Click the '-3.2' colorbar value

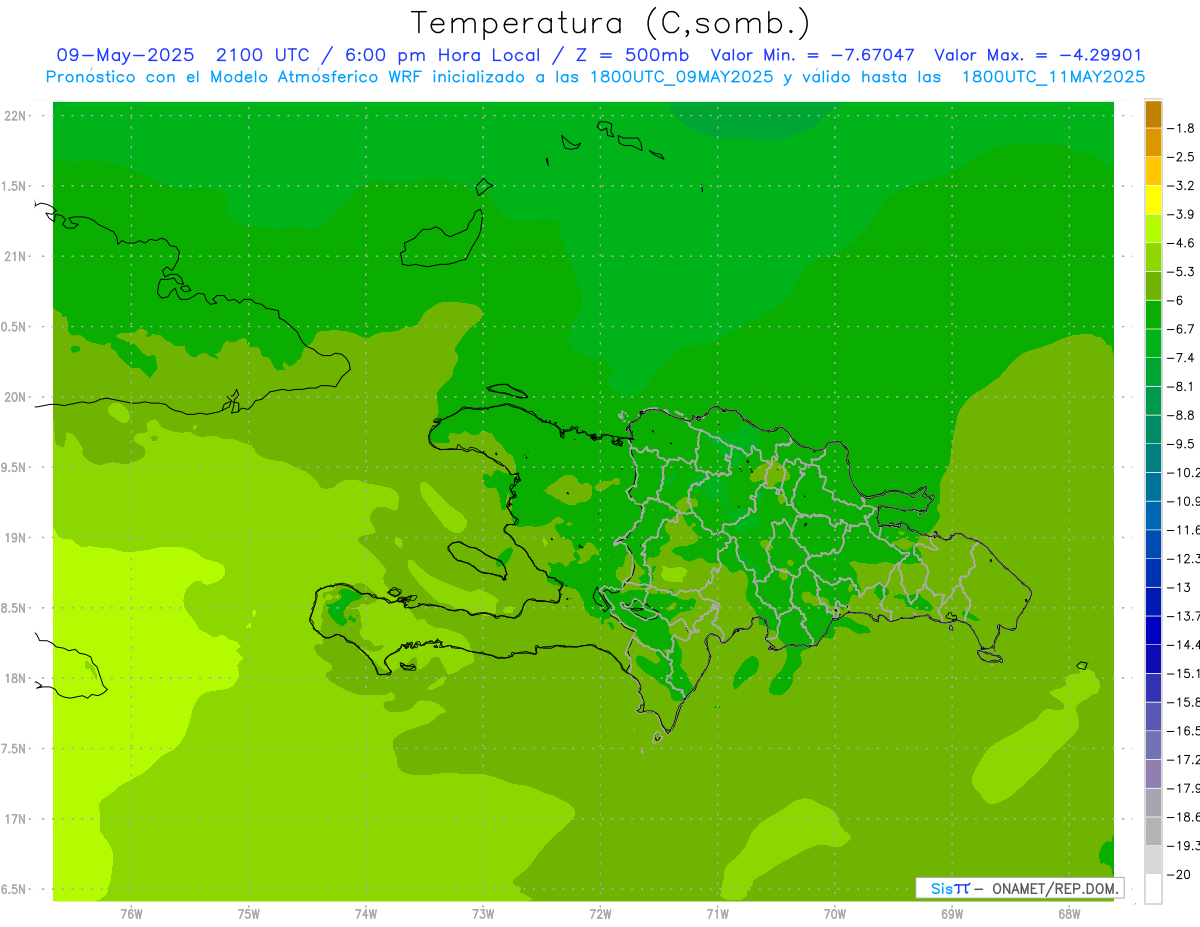[x=1182, y=185]
